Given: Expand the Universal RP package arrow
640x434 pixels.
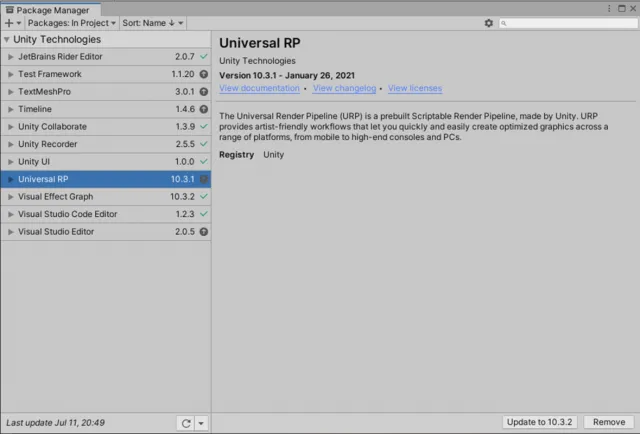Looking at the screenshot, I should (x=11, y=180).
